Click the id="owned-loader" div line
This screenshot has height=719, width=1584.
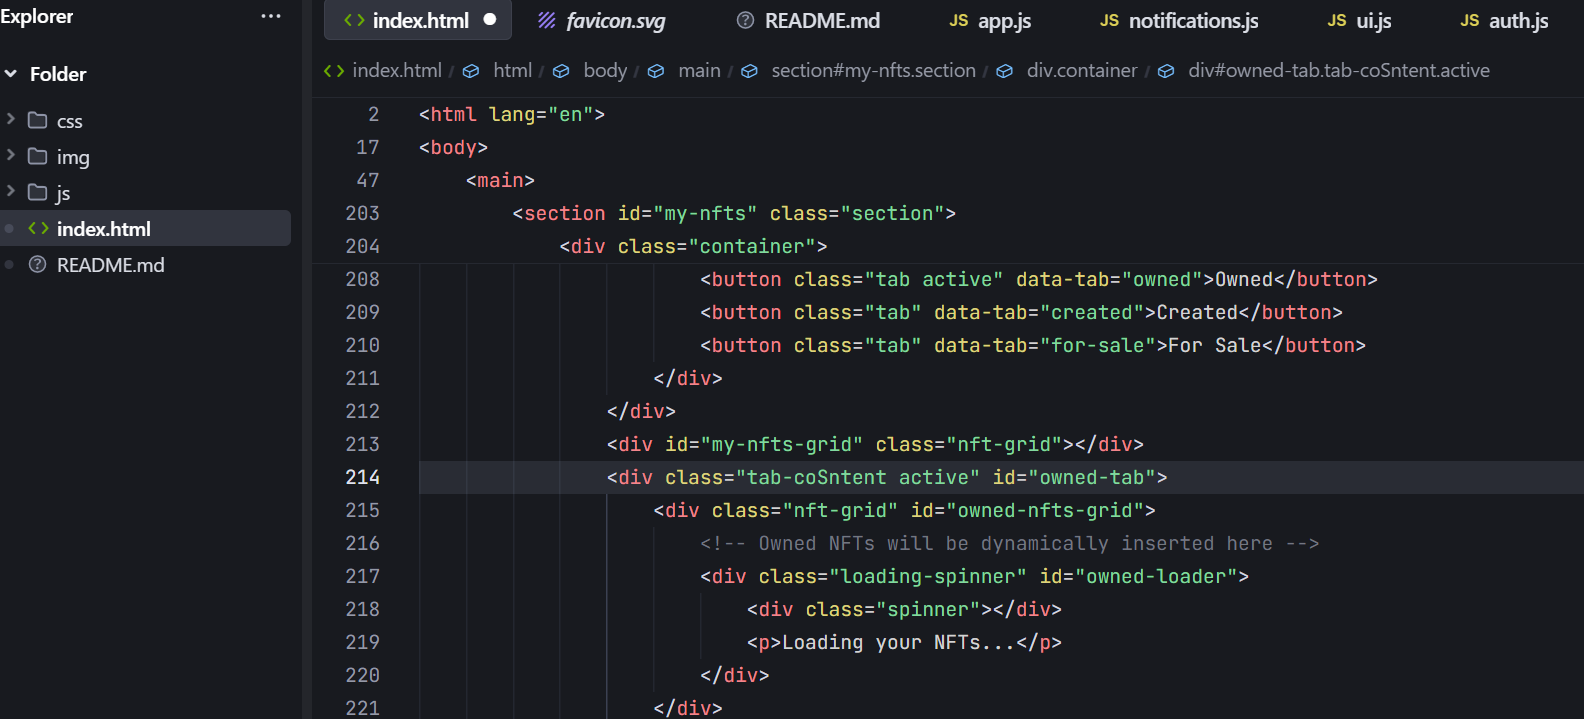pos(974,576)
